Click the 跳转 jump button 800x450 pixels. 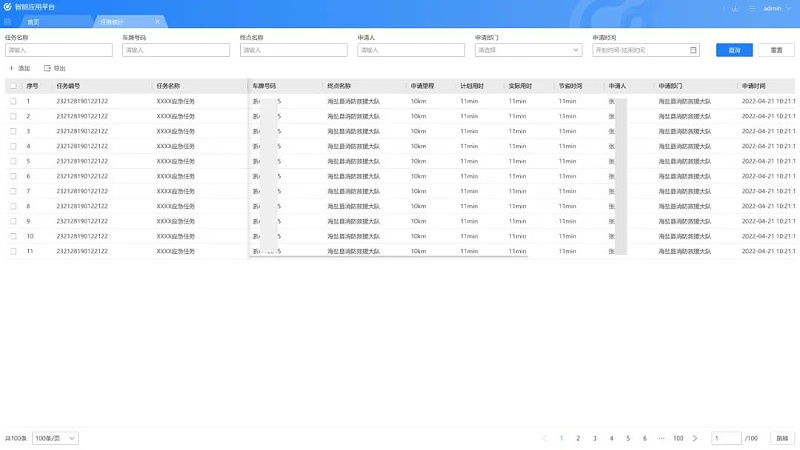[781, 438]
